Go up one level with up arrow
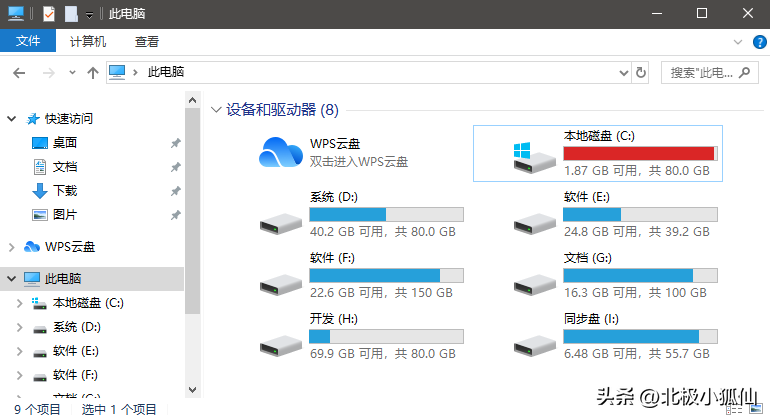The image size is (770, 419). pos(93,73)
